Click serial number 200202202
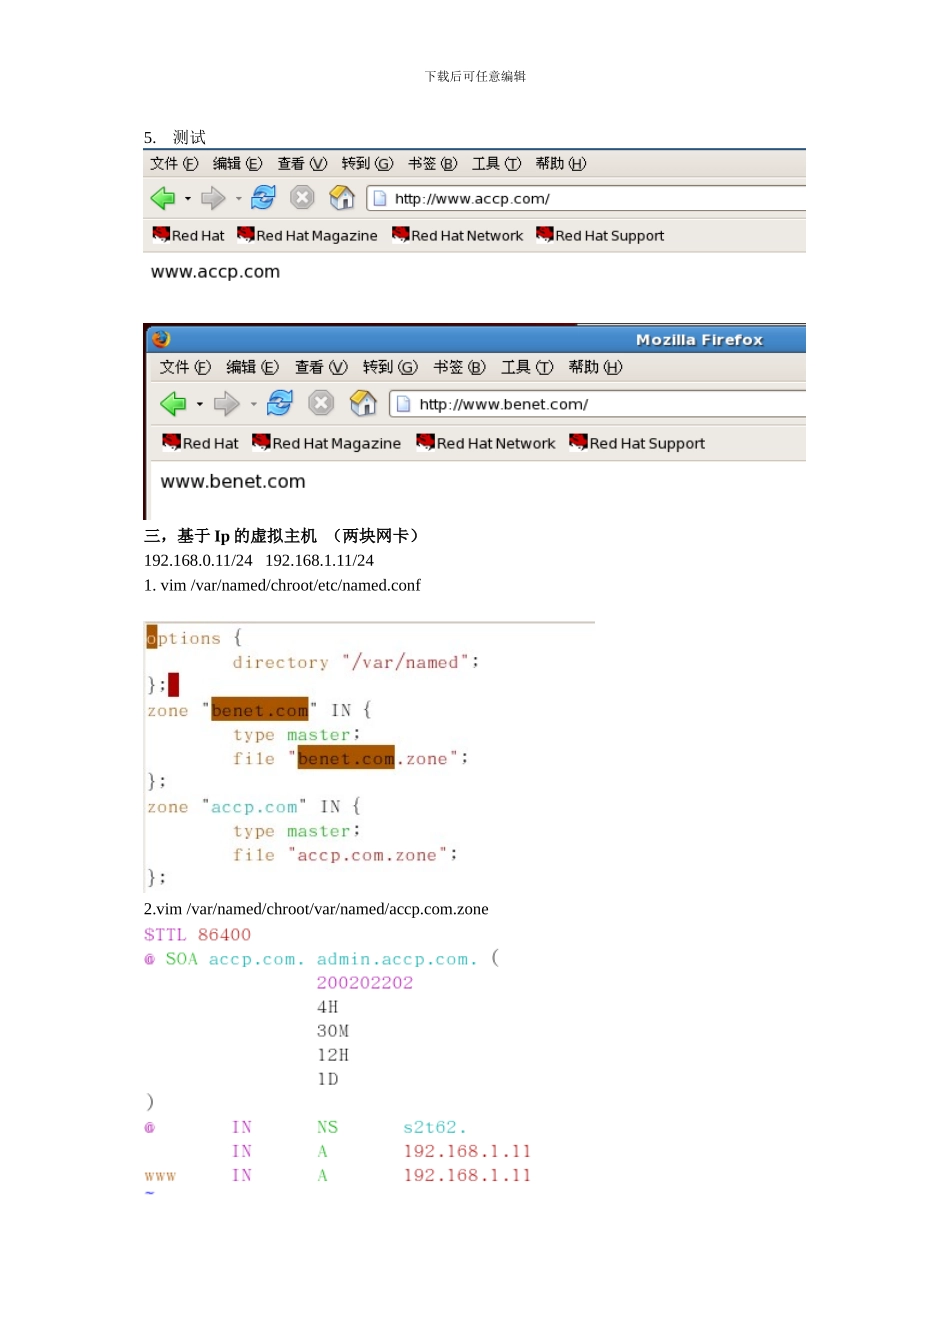950x1344 pixels. coord(365,983)
